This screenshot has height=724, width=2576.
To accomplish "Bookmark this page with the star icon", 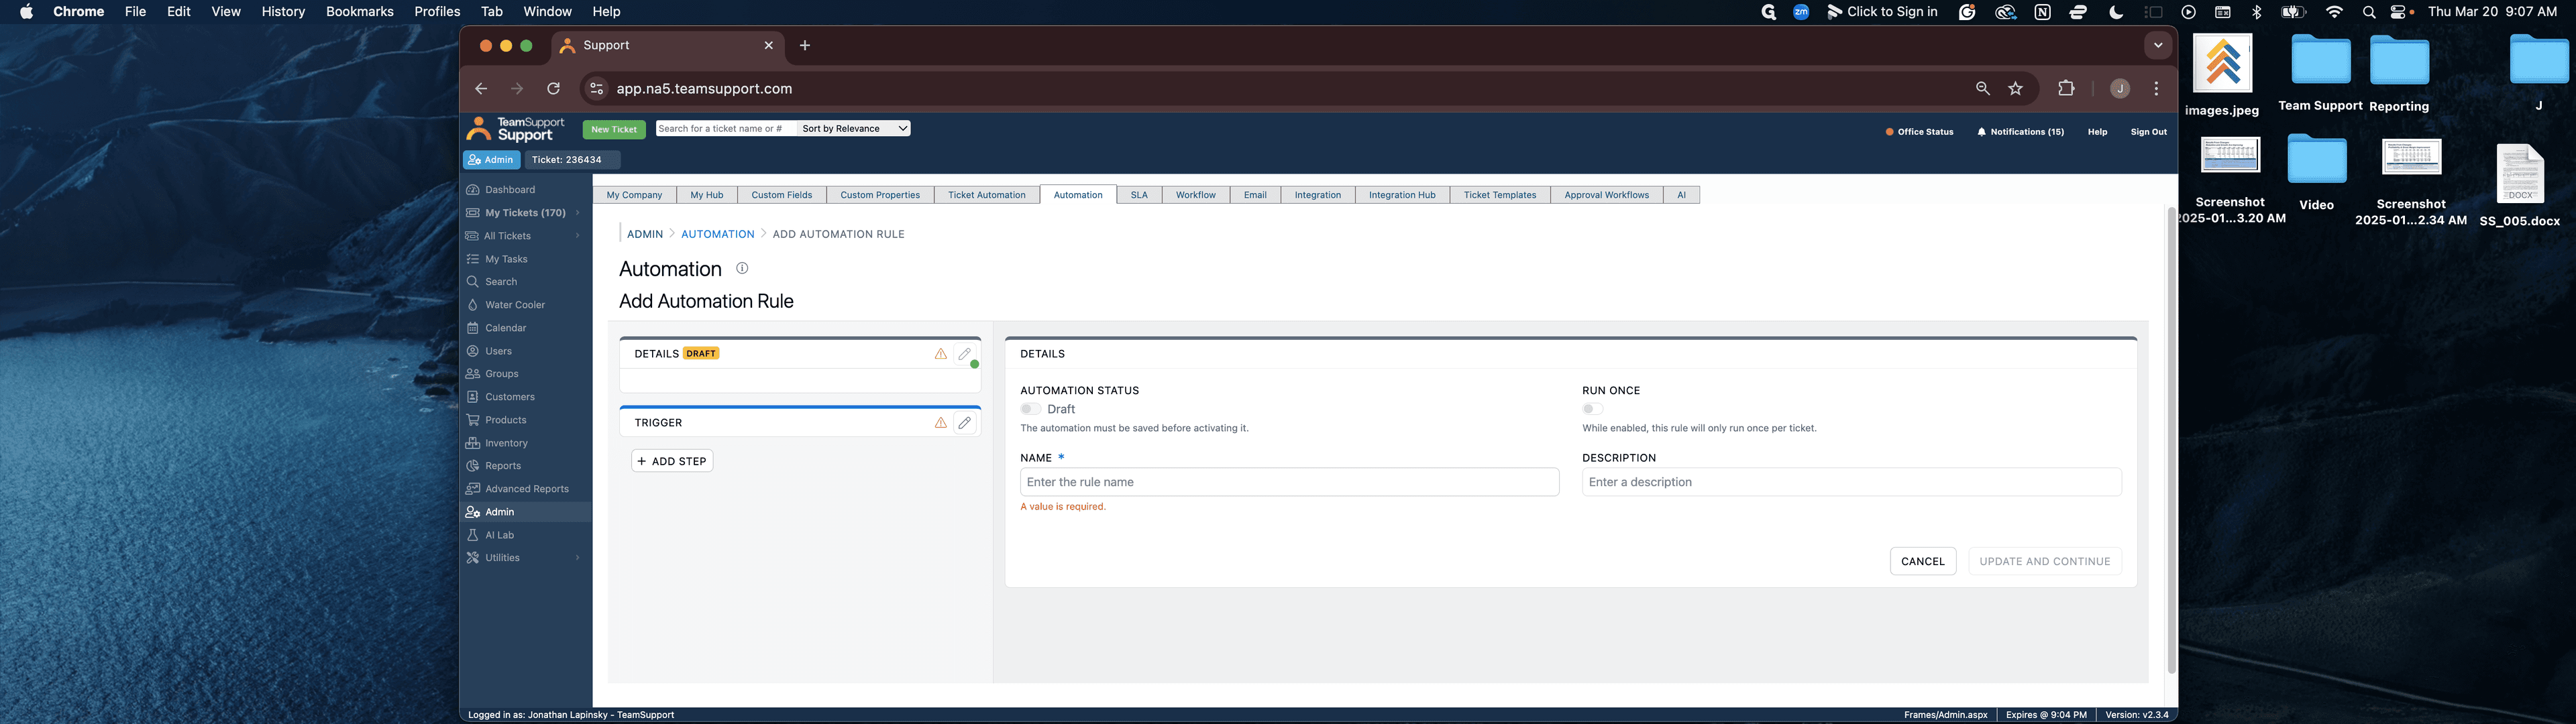I will [2016, 89].
